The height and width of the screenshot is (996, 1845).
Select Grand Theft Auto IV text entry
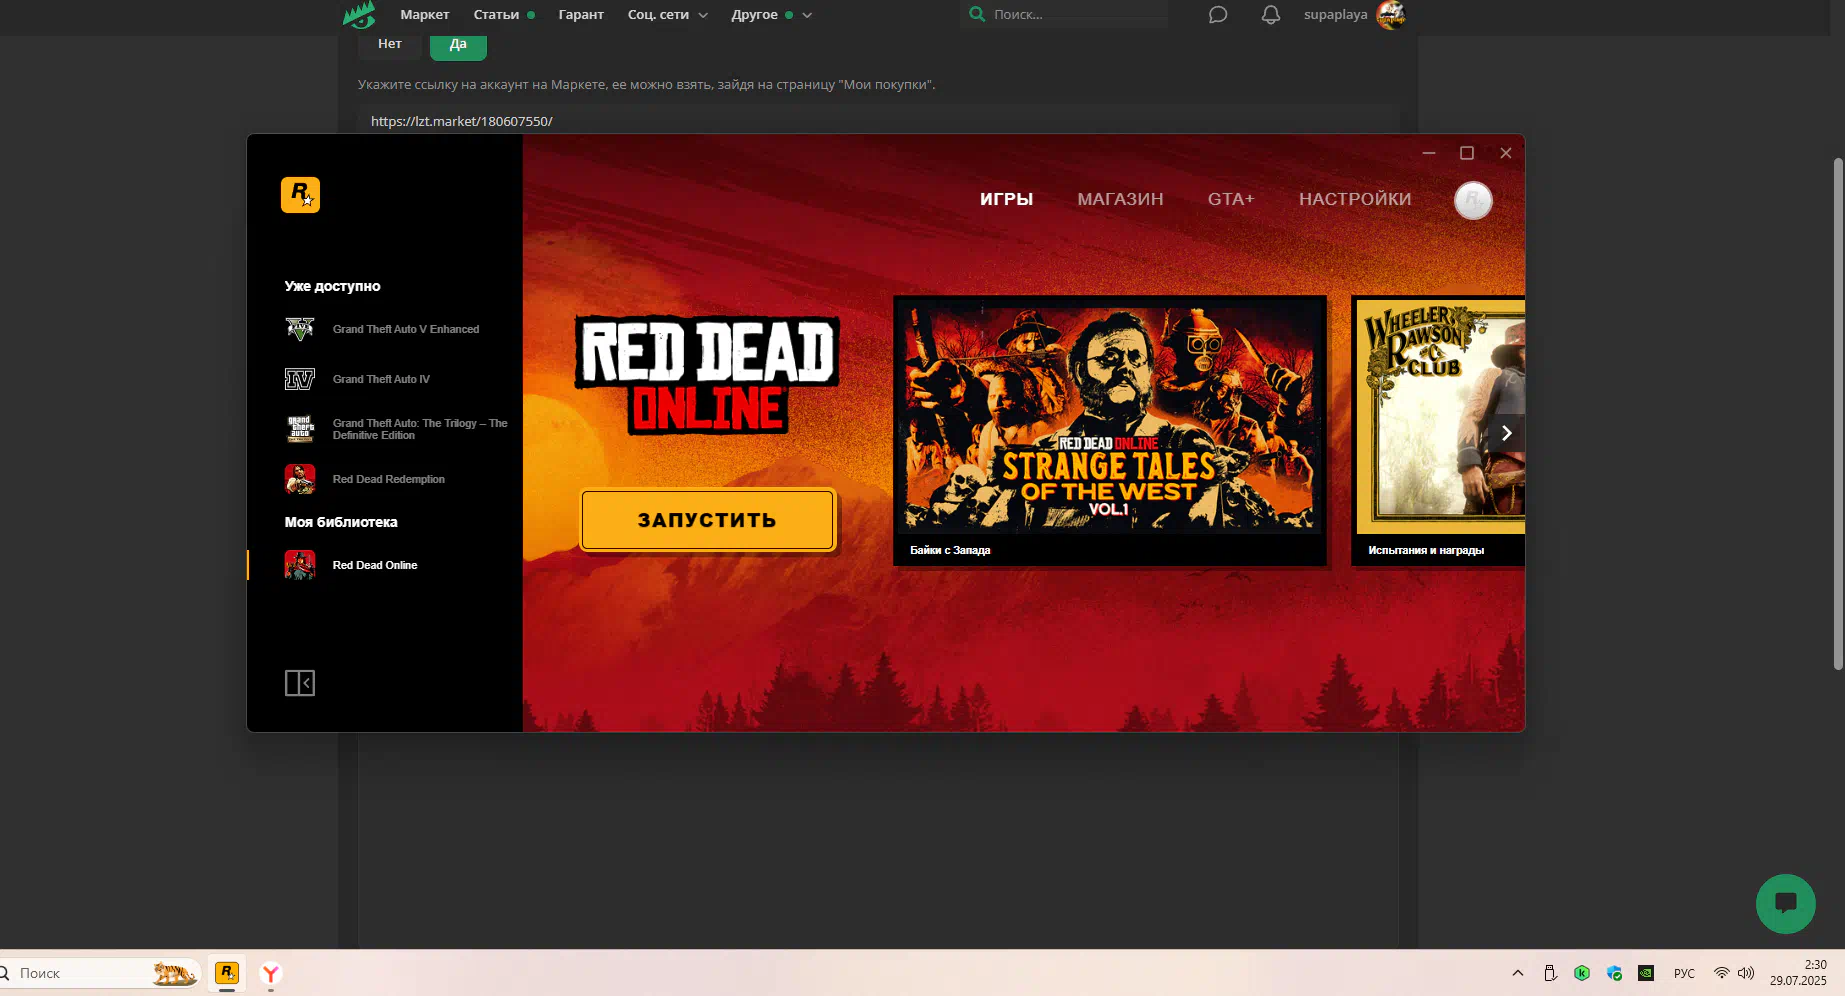pos(381,379)
